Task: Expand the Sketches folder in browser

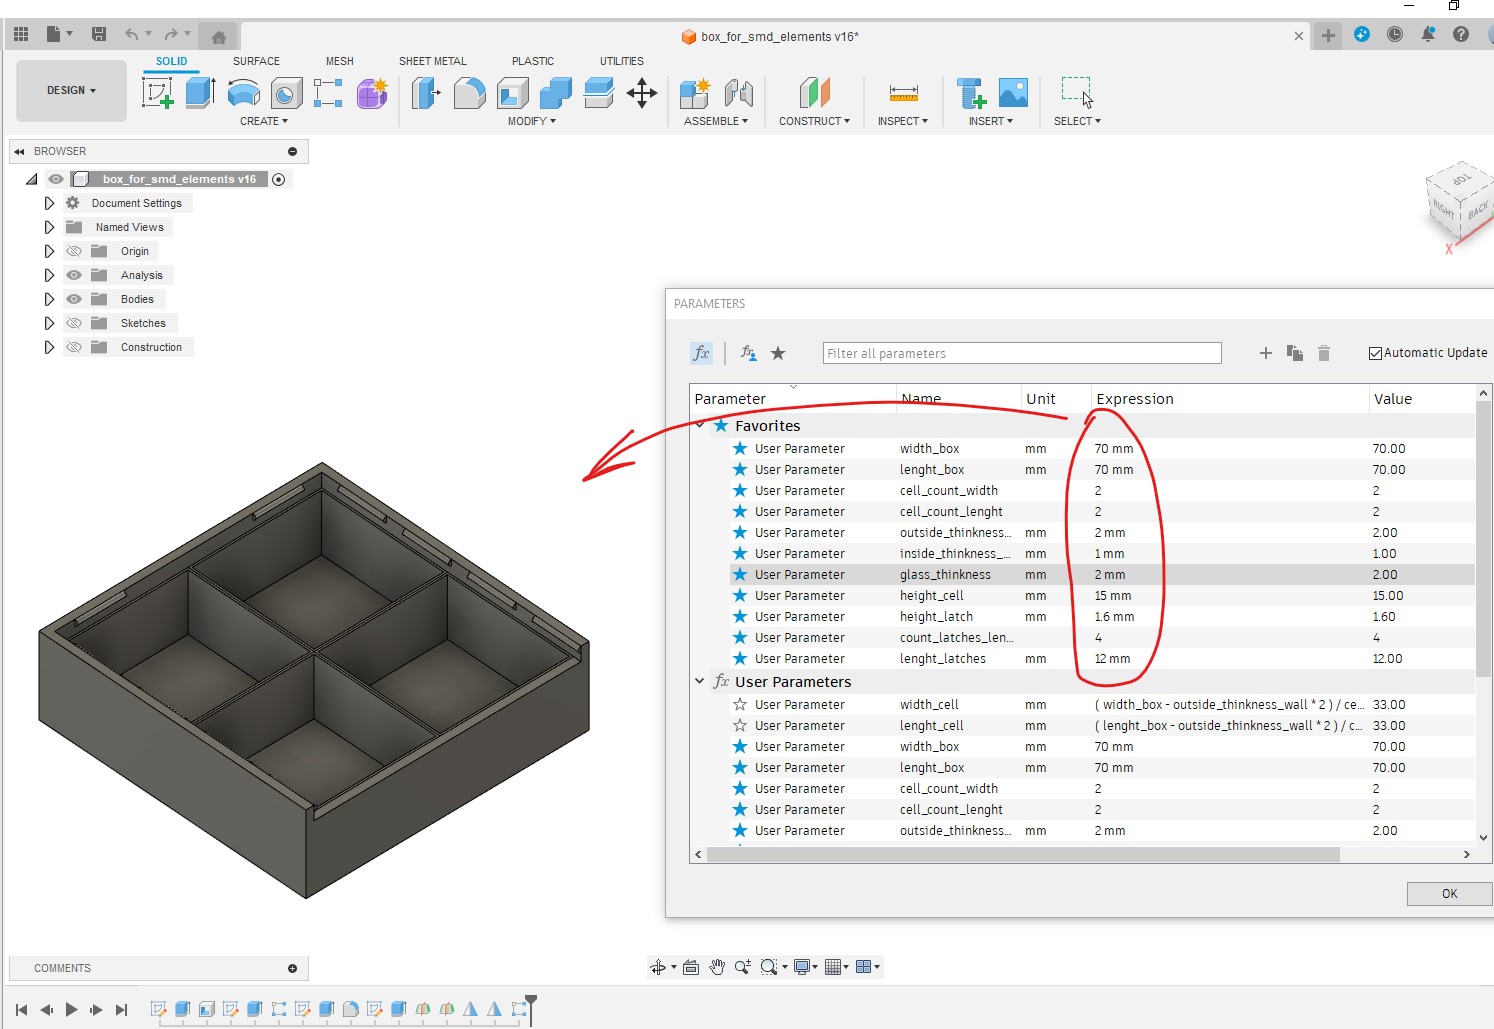Action: [x=49, y=322]
